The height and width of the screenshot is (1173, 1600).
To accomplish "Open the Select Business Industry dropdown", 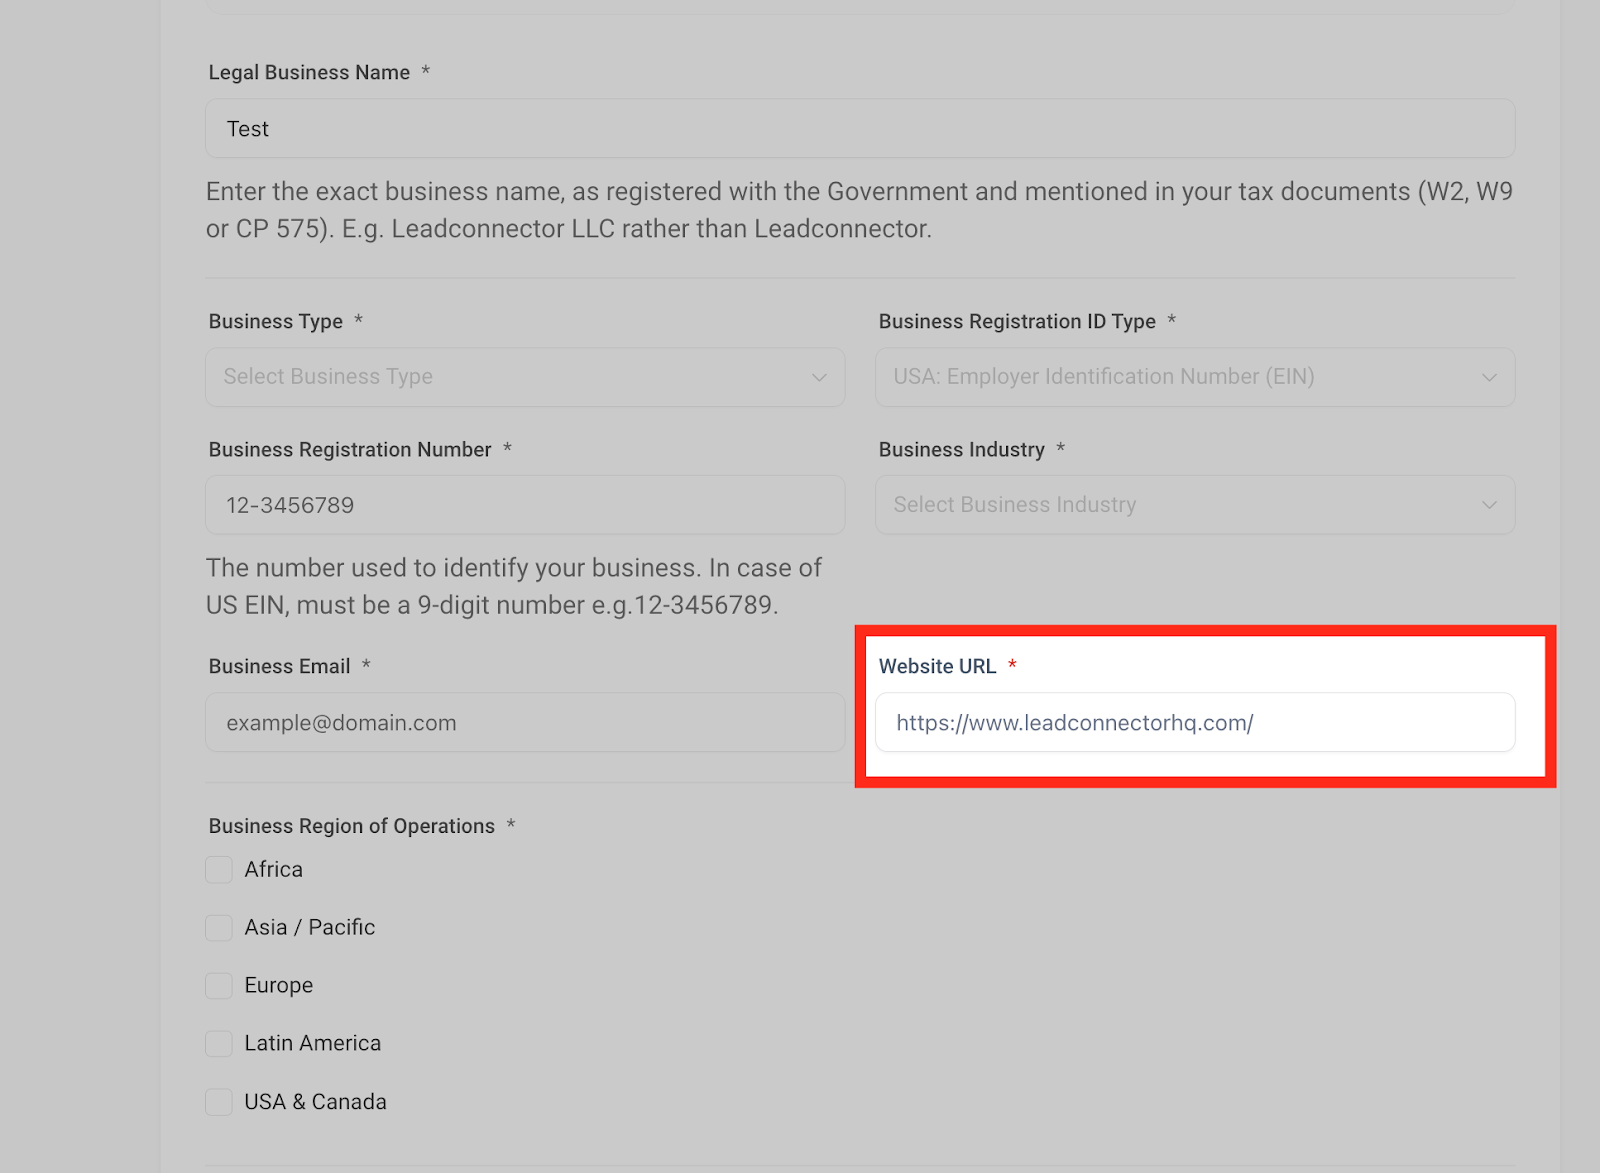I will coord(1195,505).
